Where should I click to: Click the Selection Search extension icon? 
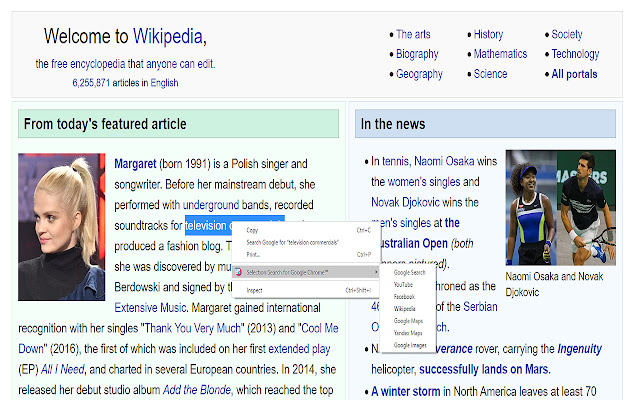(238, 272)
